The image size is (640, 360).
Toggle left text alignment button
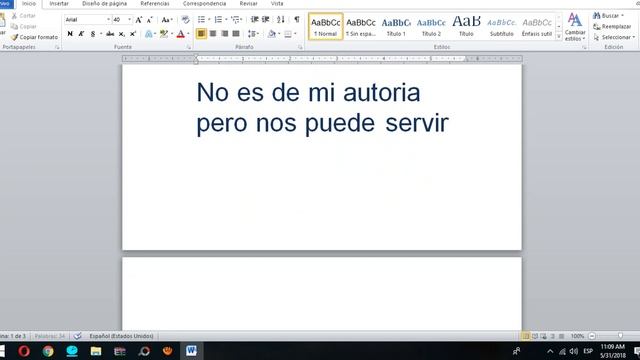[x=201, y=33]
